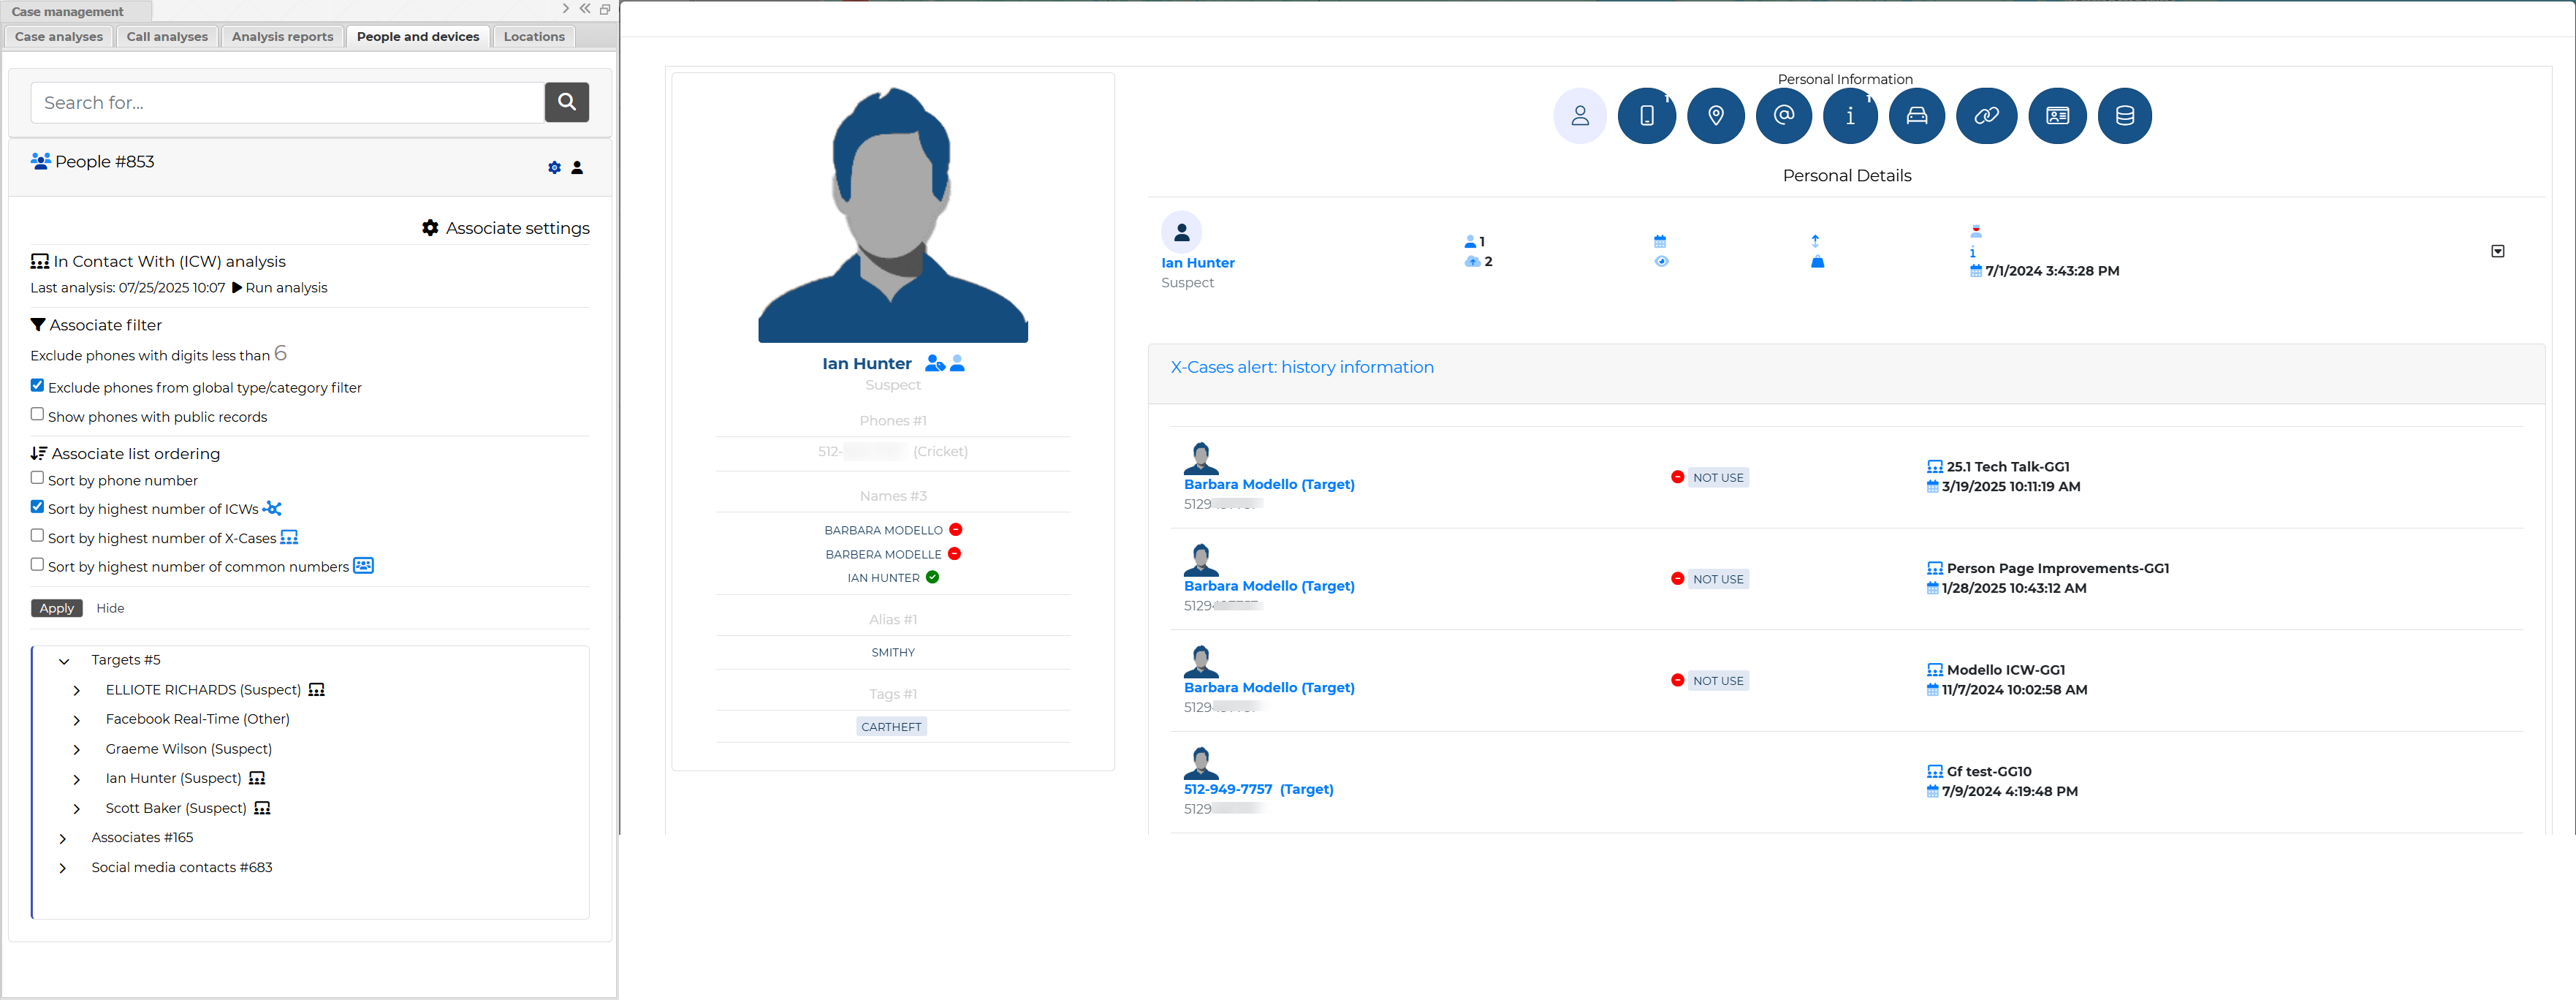The image size is (2576, 1000).
Task: Click the Search for... input field
Action: pyautogui.click(x=287, y=103)
